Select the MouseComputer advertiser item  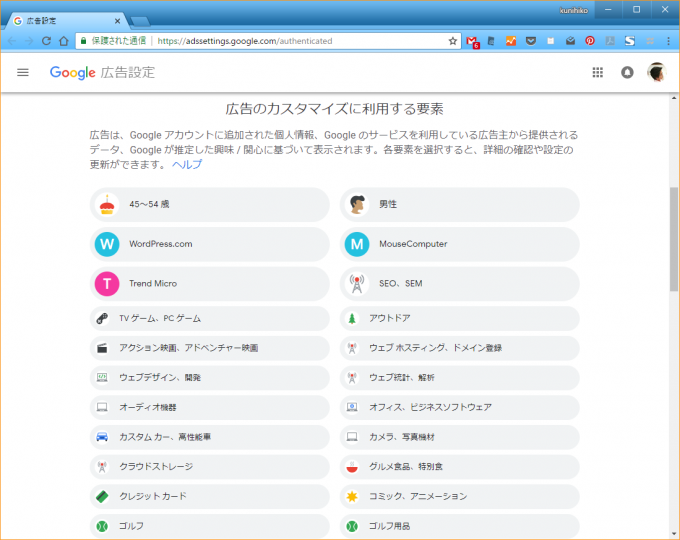click(460, 244)
